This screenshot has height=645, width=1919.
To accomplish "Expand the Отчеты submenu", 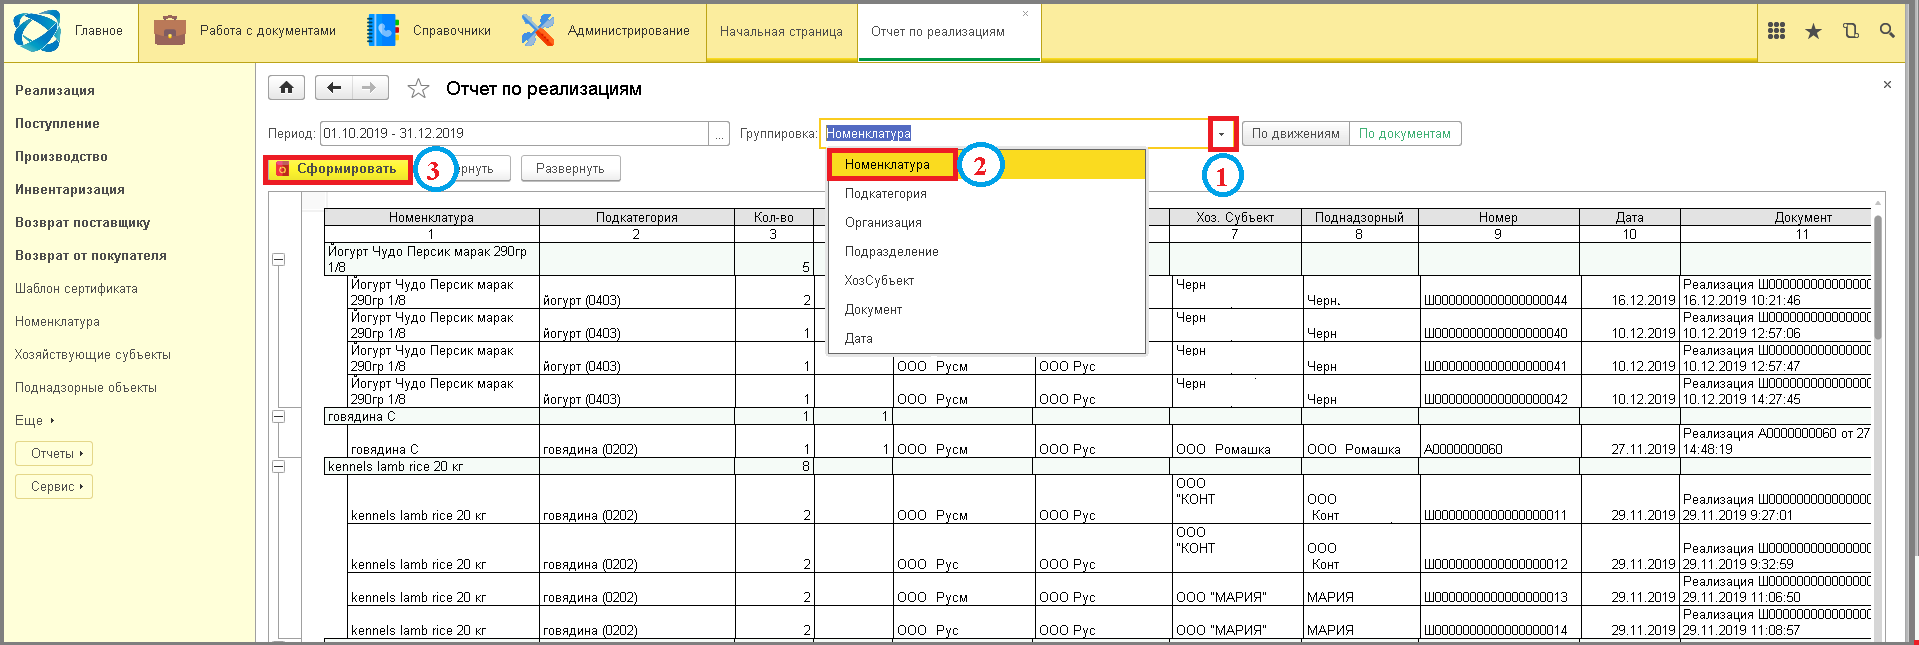I will 55,454.
